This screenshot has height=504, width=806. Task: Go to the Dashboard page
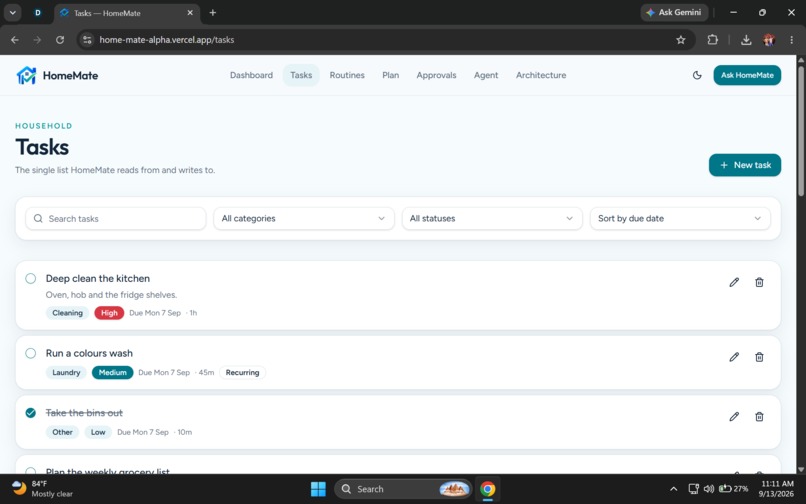coord(251,75)
